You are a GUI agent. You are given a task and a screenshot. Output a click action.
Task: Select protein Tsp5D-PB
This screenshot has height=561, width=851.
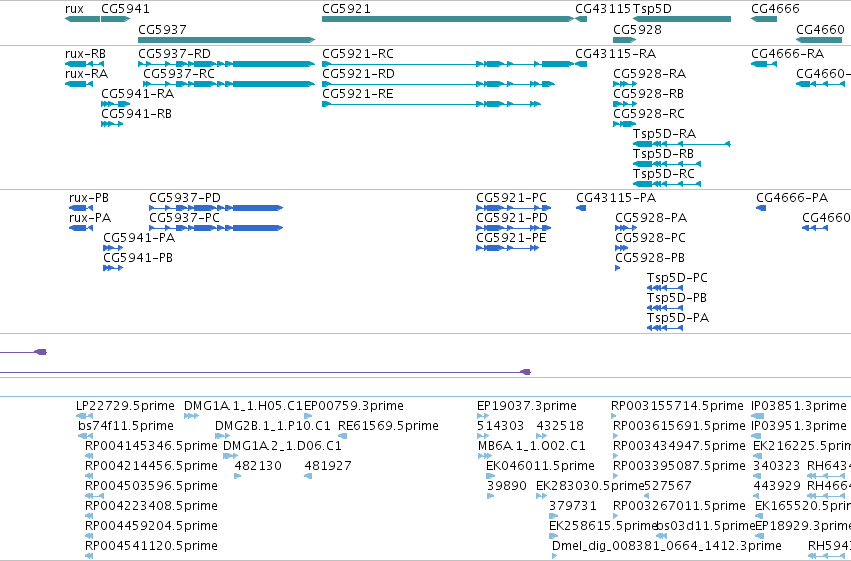coord(665,309)
